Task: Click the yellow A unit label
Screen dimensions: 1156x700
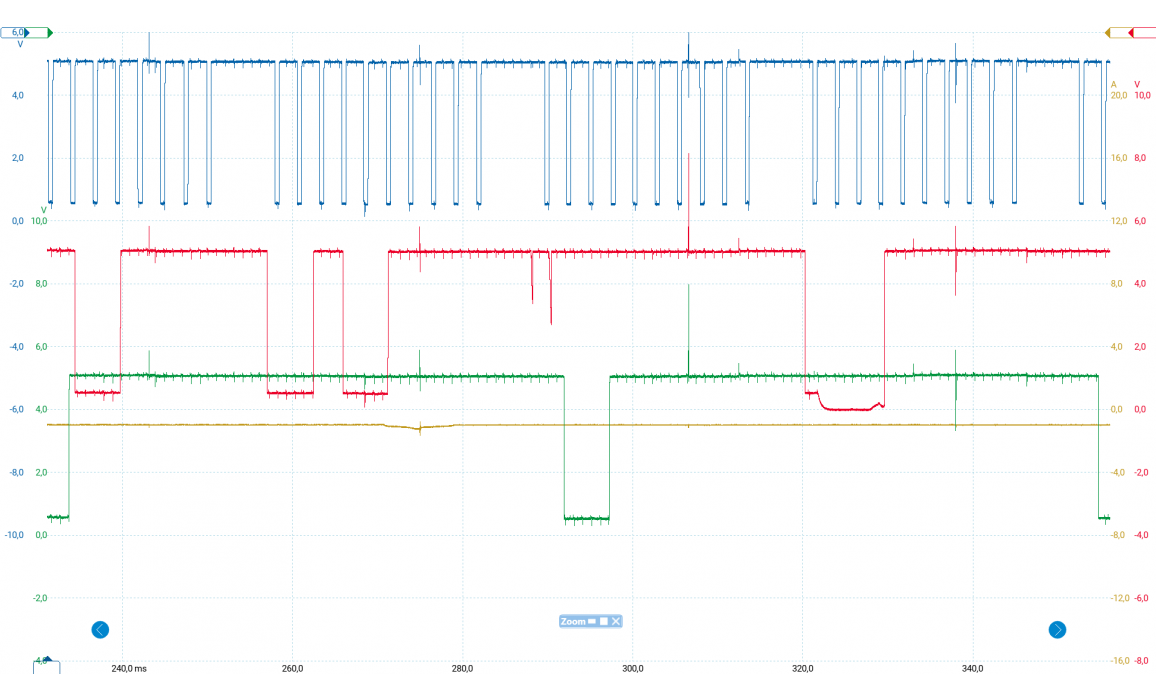Action: [x=1114, y=83]
